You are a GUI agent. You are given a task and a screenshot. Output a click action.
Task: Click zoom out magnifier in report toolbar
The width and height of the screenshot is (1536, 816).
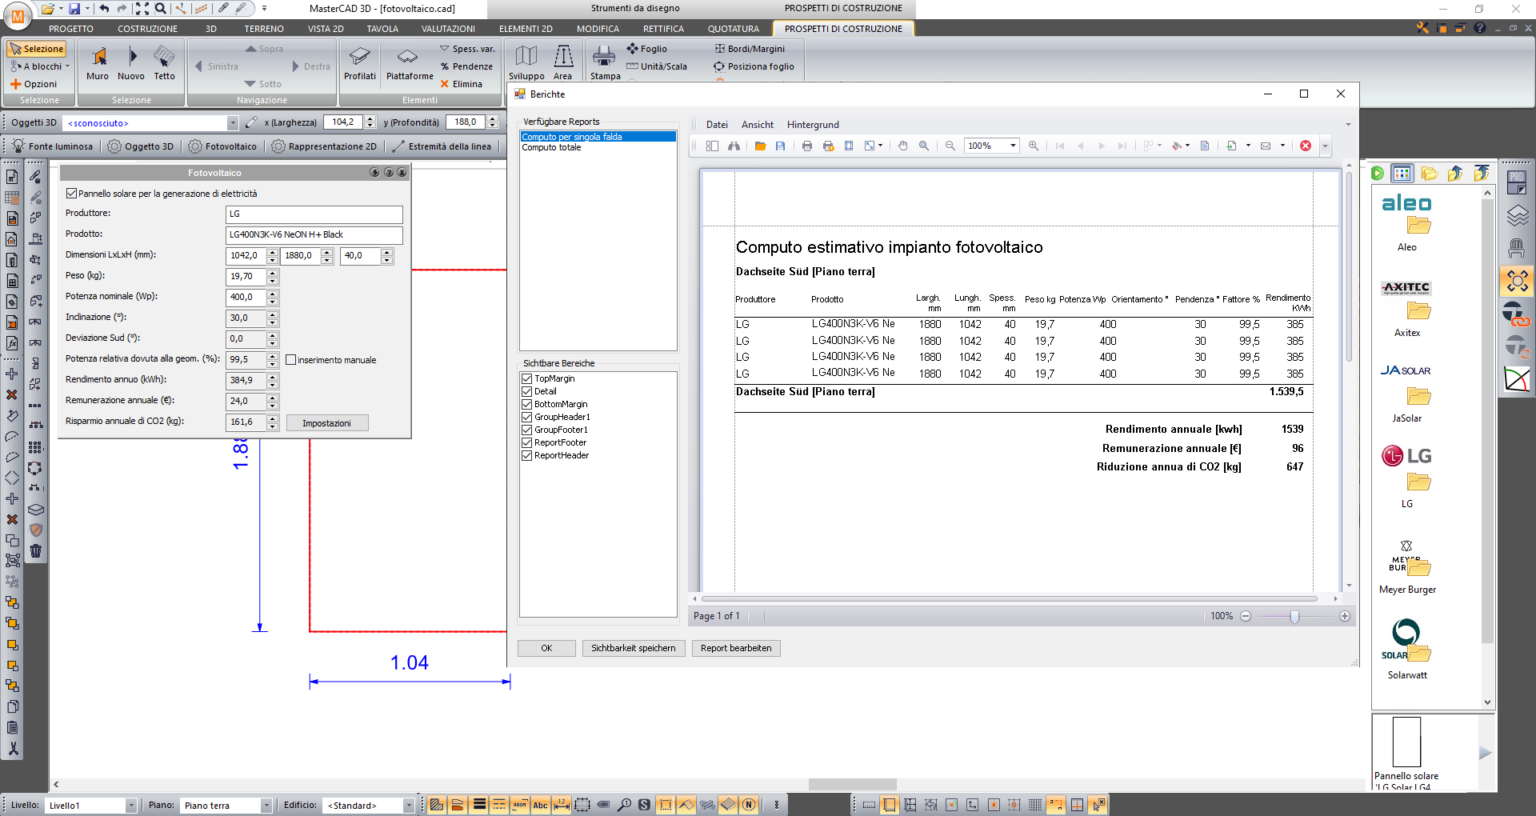(x=950, y=146)
